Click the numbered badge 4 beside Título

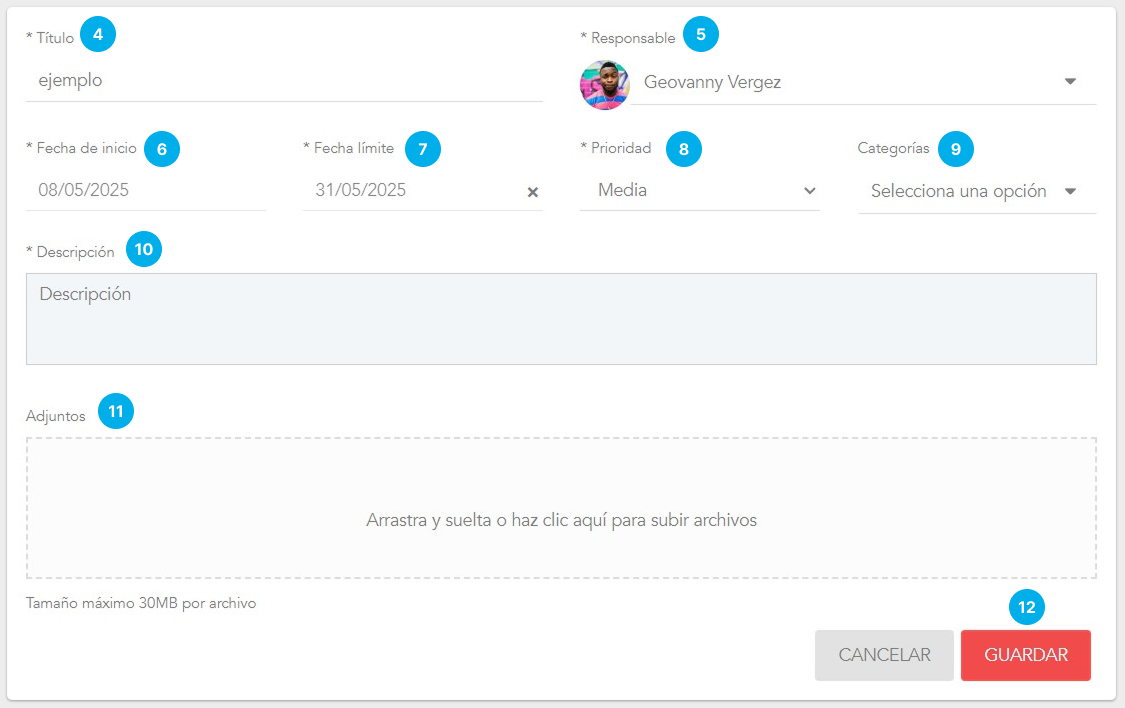click(98, 35)
